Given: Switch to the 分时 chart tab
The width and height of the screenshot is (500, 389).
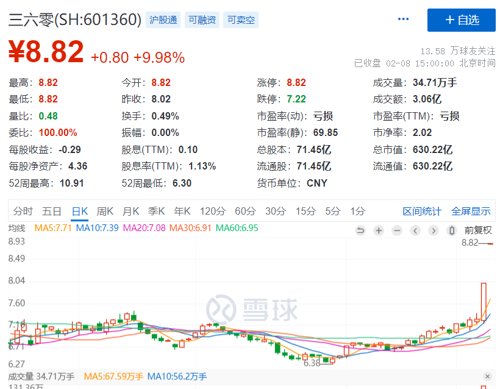Looking at the screenshot, I should (23, 211).
